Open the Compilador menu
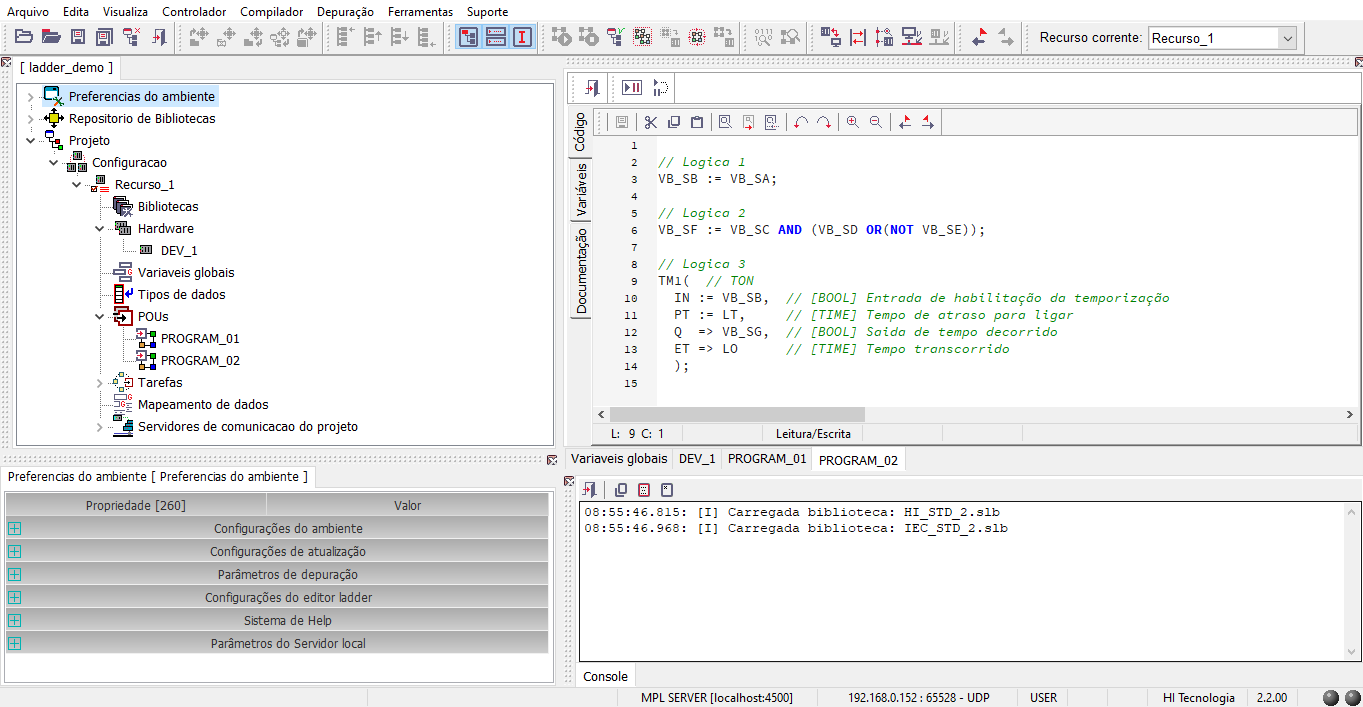The height and width of the screenshot is (707, 1363). click(272, 12)
